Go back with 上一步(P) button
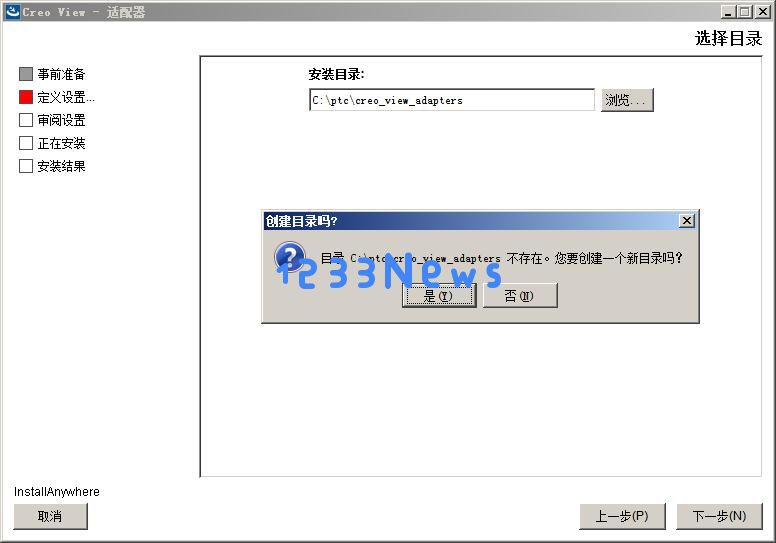776x543 pixels. pos(622,516)
